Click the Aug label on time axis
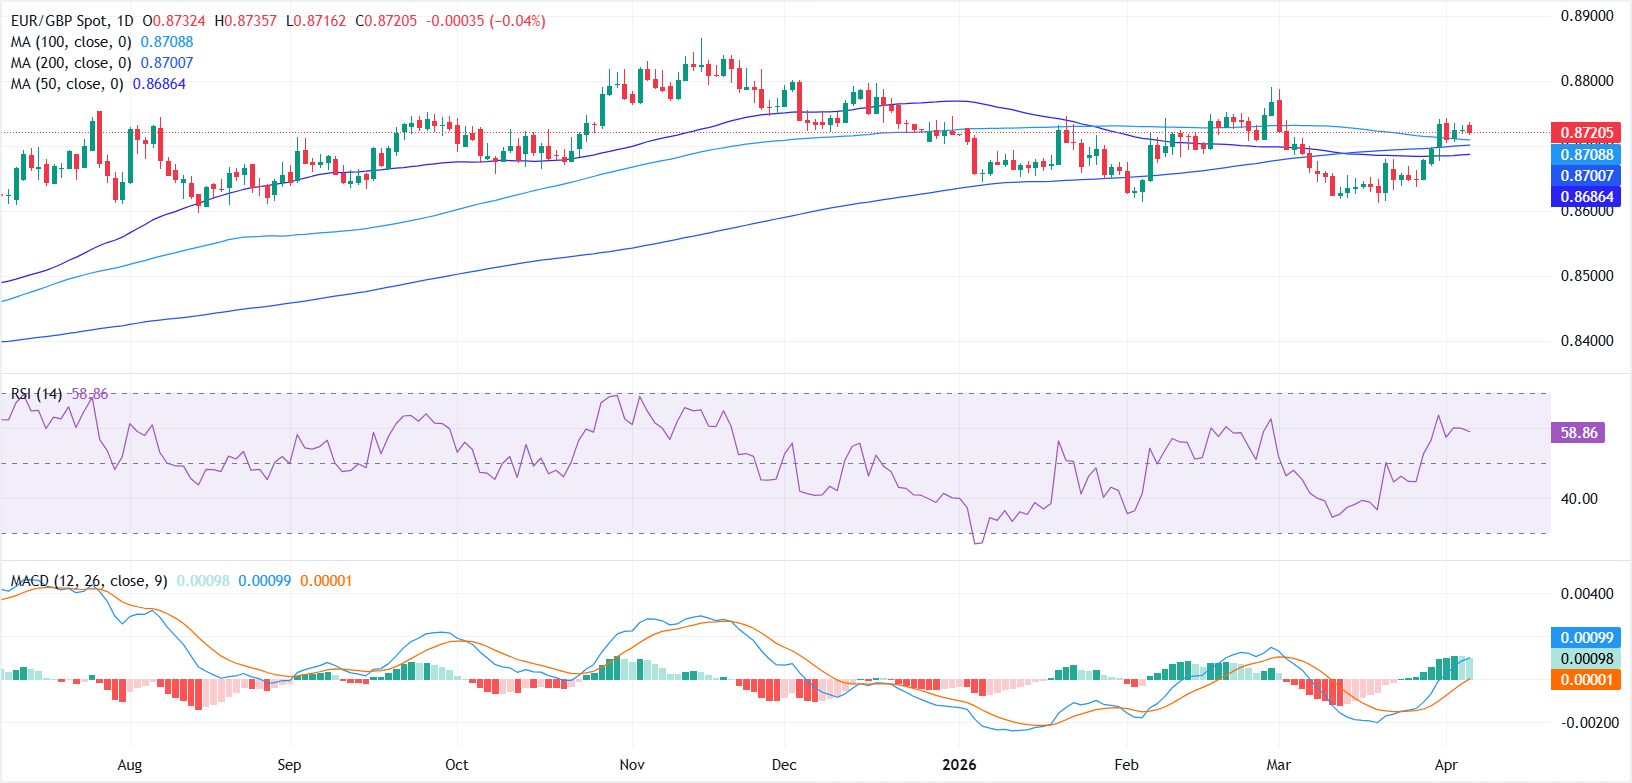 [x=130, y=765]
